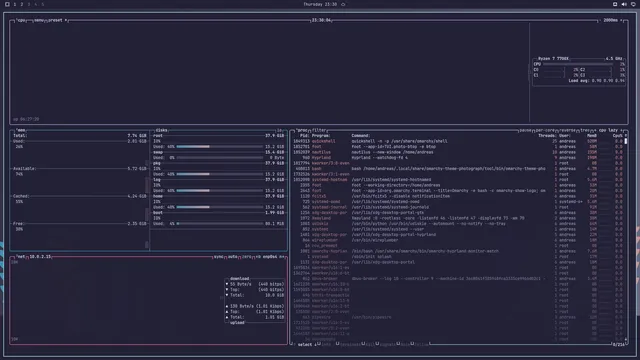Open the launcher icon in the top bar
Viewport: 640px width, 360px height.
click(7, 4)
